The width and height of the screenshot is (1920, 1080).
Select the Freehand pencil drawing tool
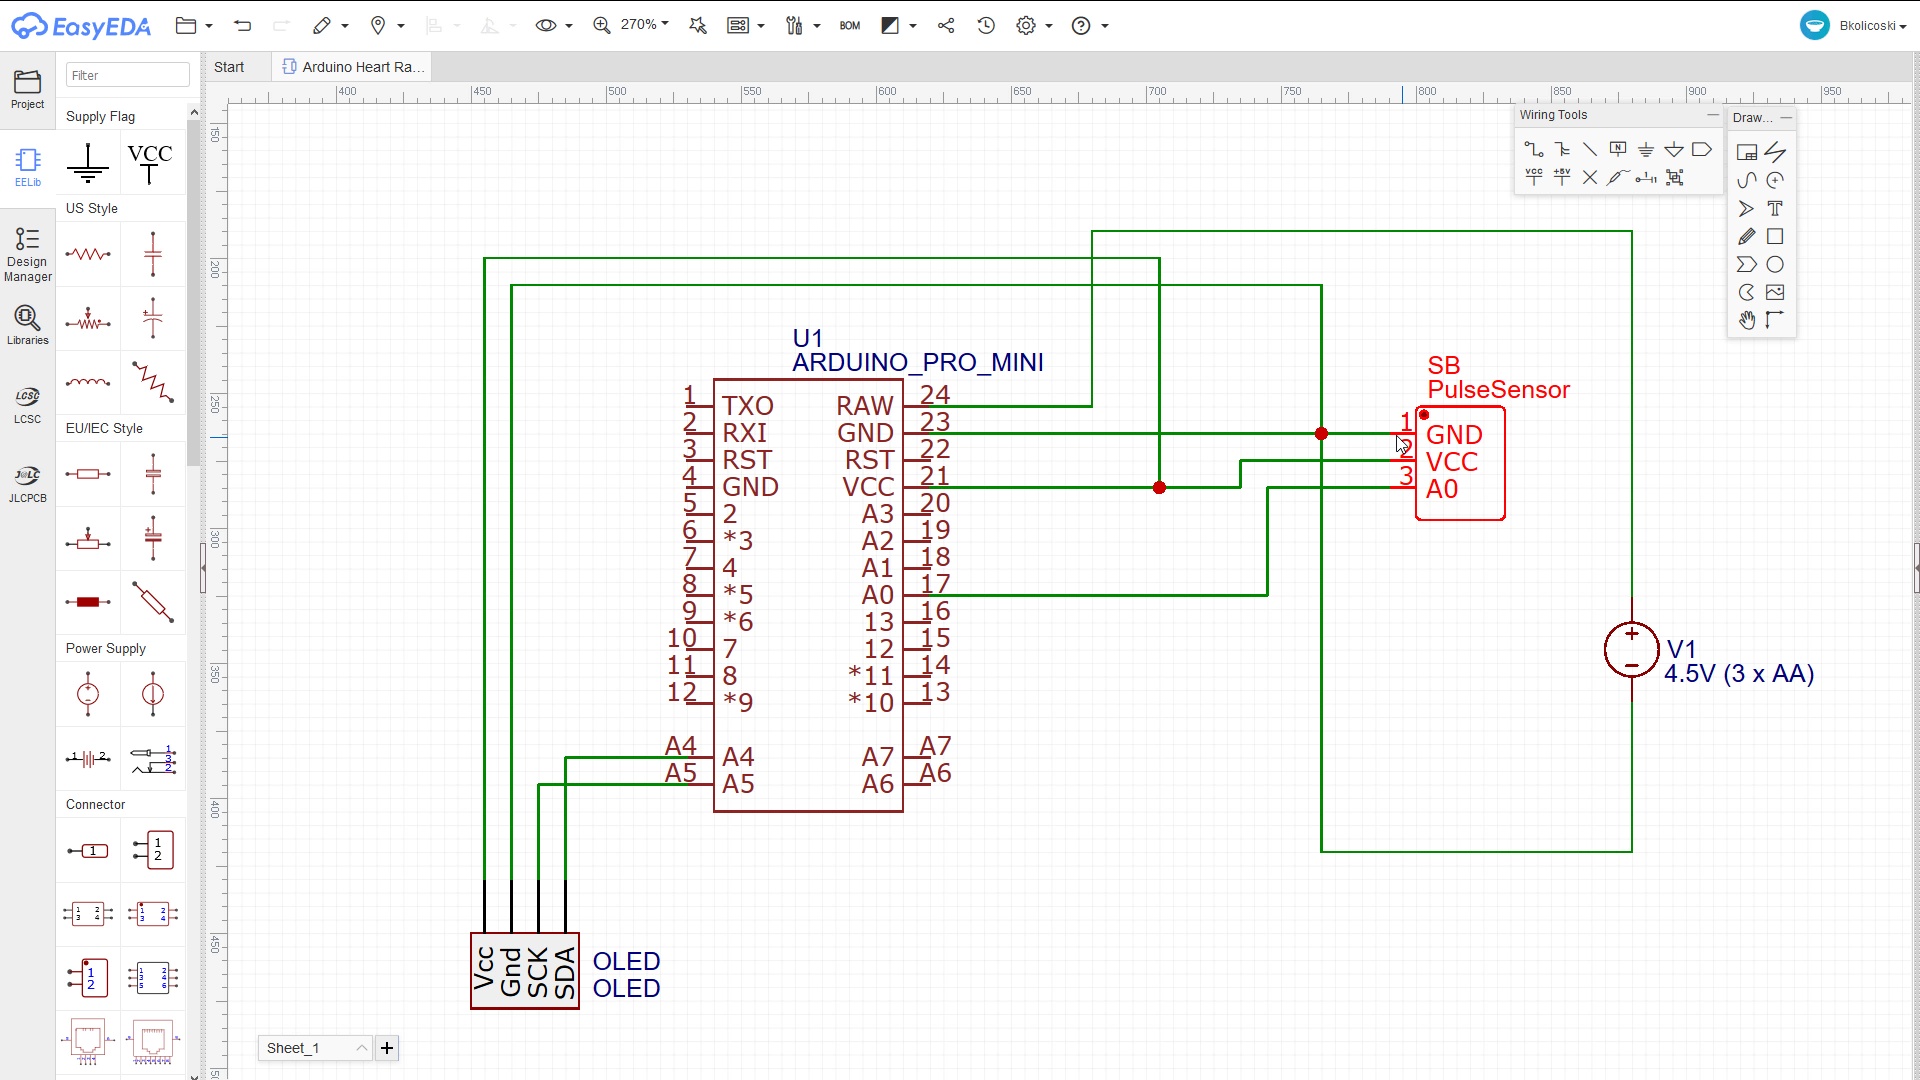[1747, 236]
